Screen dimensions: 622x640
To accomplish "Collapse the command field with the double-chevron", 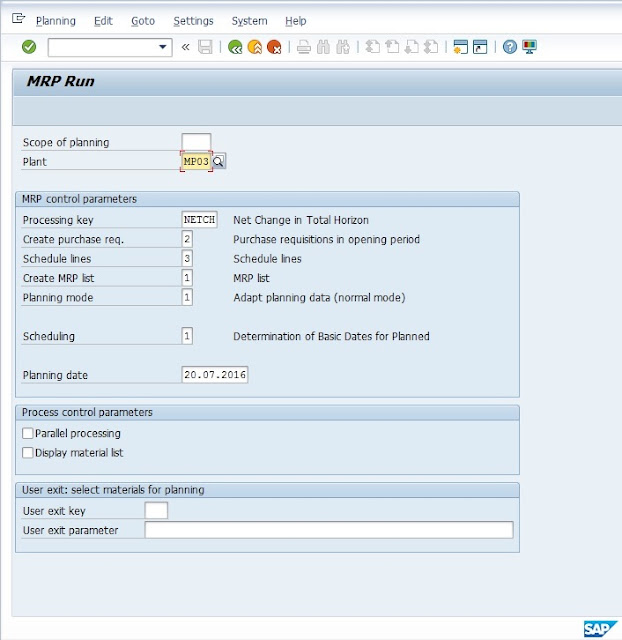I will pyautogui.click(x=185, y=47).
